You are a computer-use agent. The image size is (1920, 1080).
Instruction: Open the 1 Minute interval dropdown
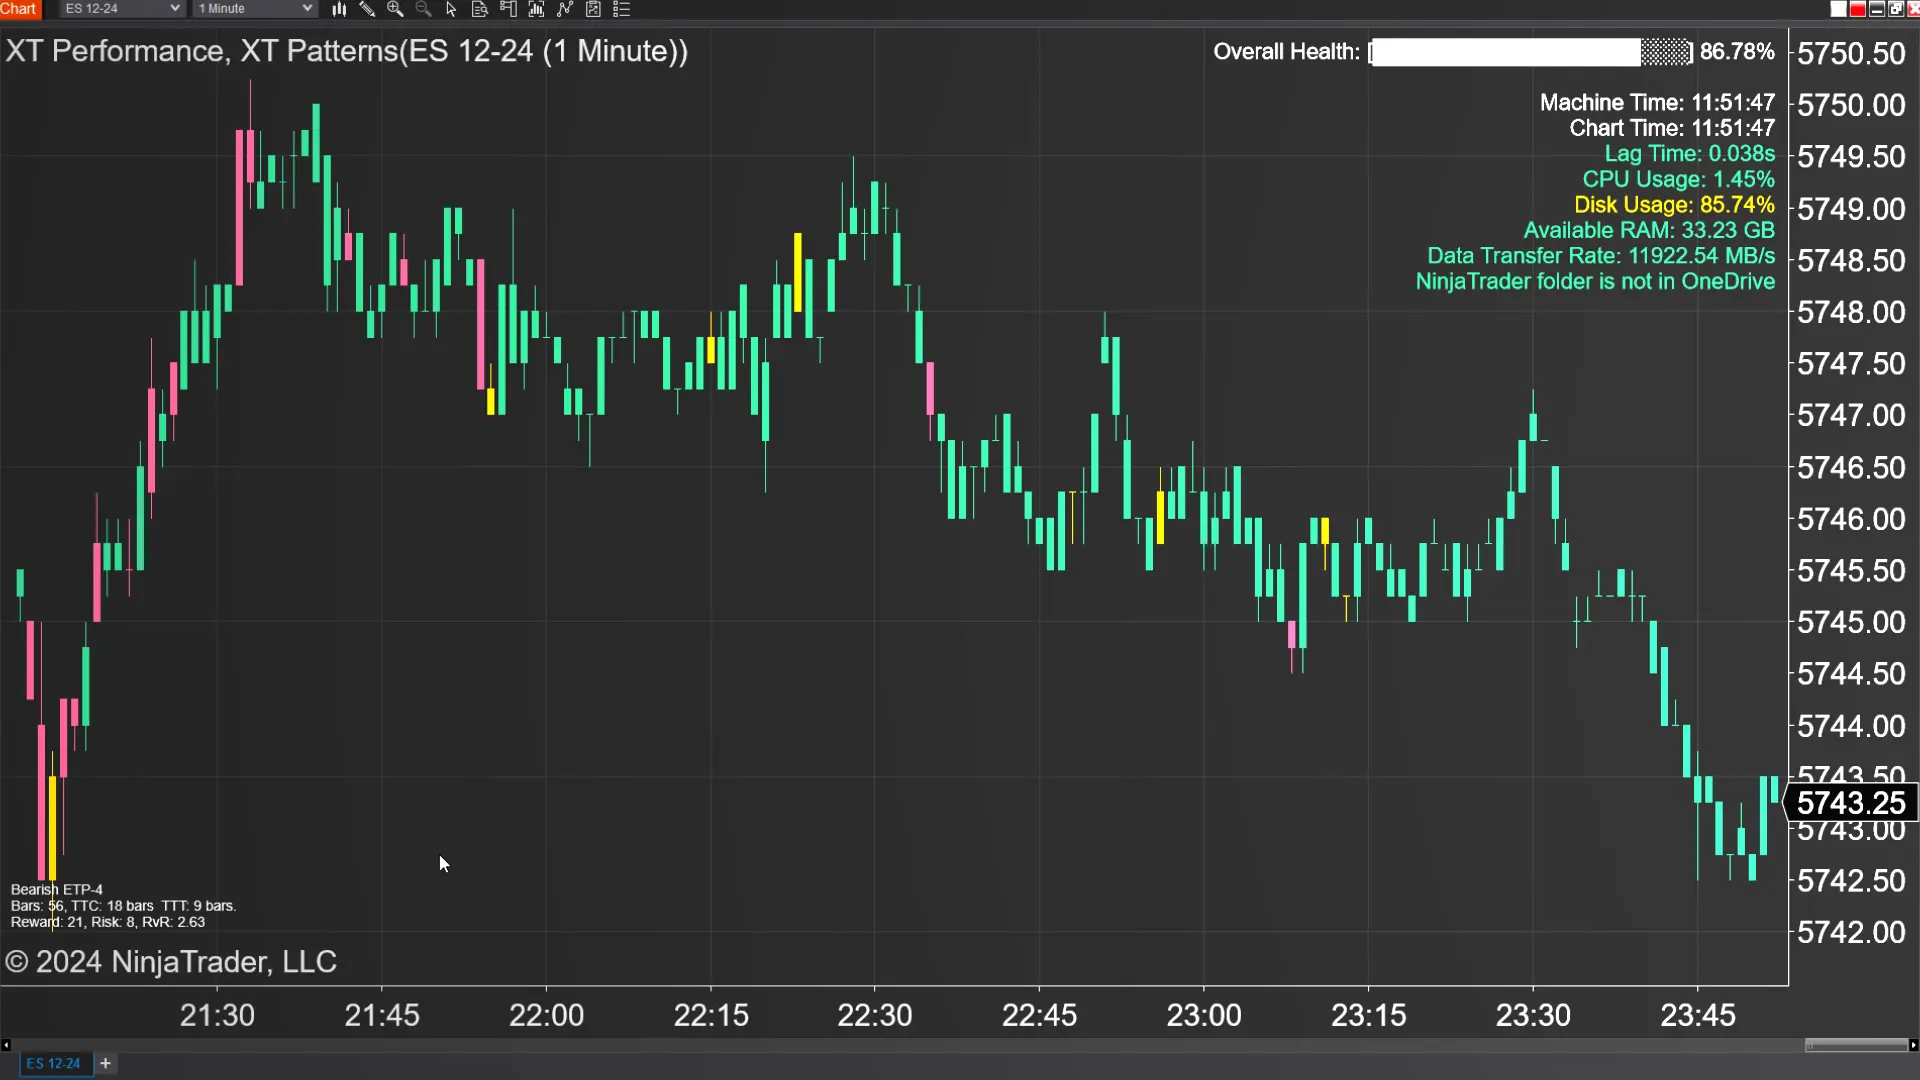pyautogui.click(x=255, y=9)
